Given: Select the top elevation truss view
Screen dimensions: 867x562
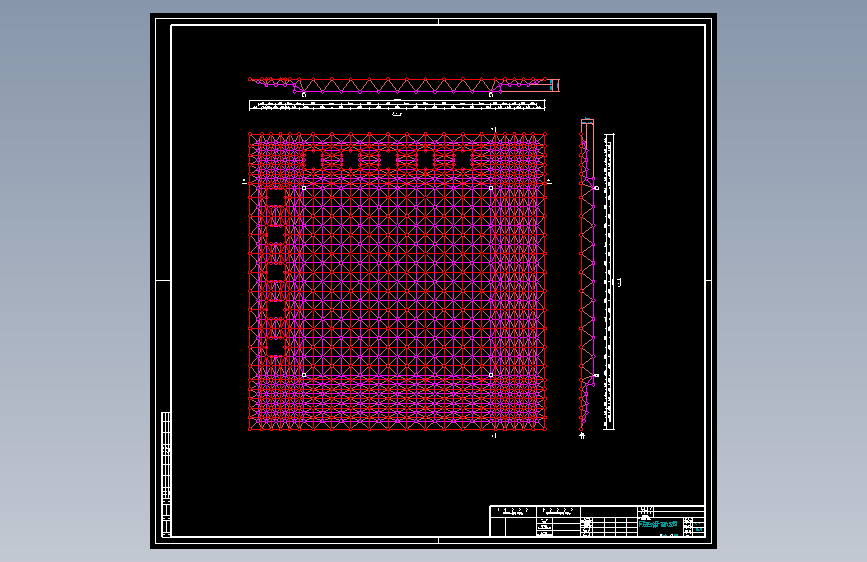Looking at the screenshot, I should (x=404, y=87).
